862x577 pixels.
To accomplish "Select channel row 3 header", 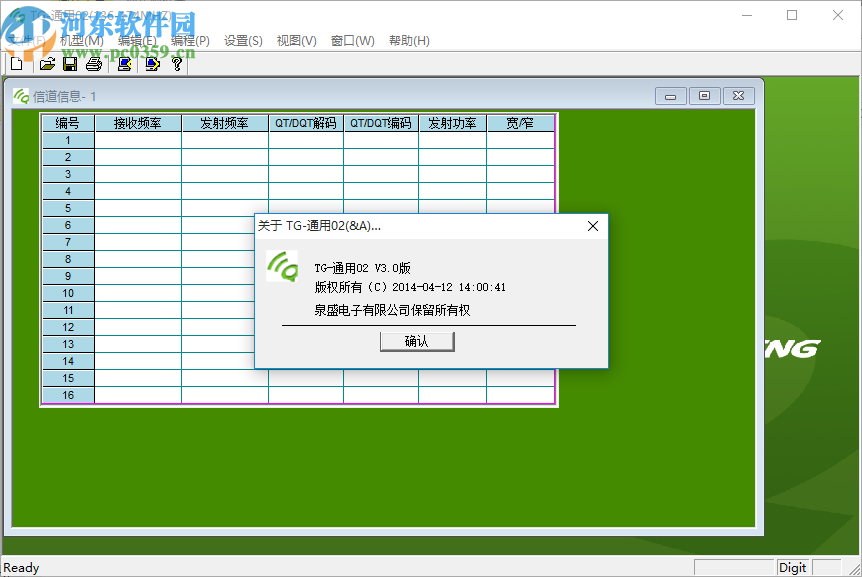I will pyautogui.click(x=68, y=174).
